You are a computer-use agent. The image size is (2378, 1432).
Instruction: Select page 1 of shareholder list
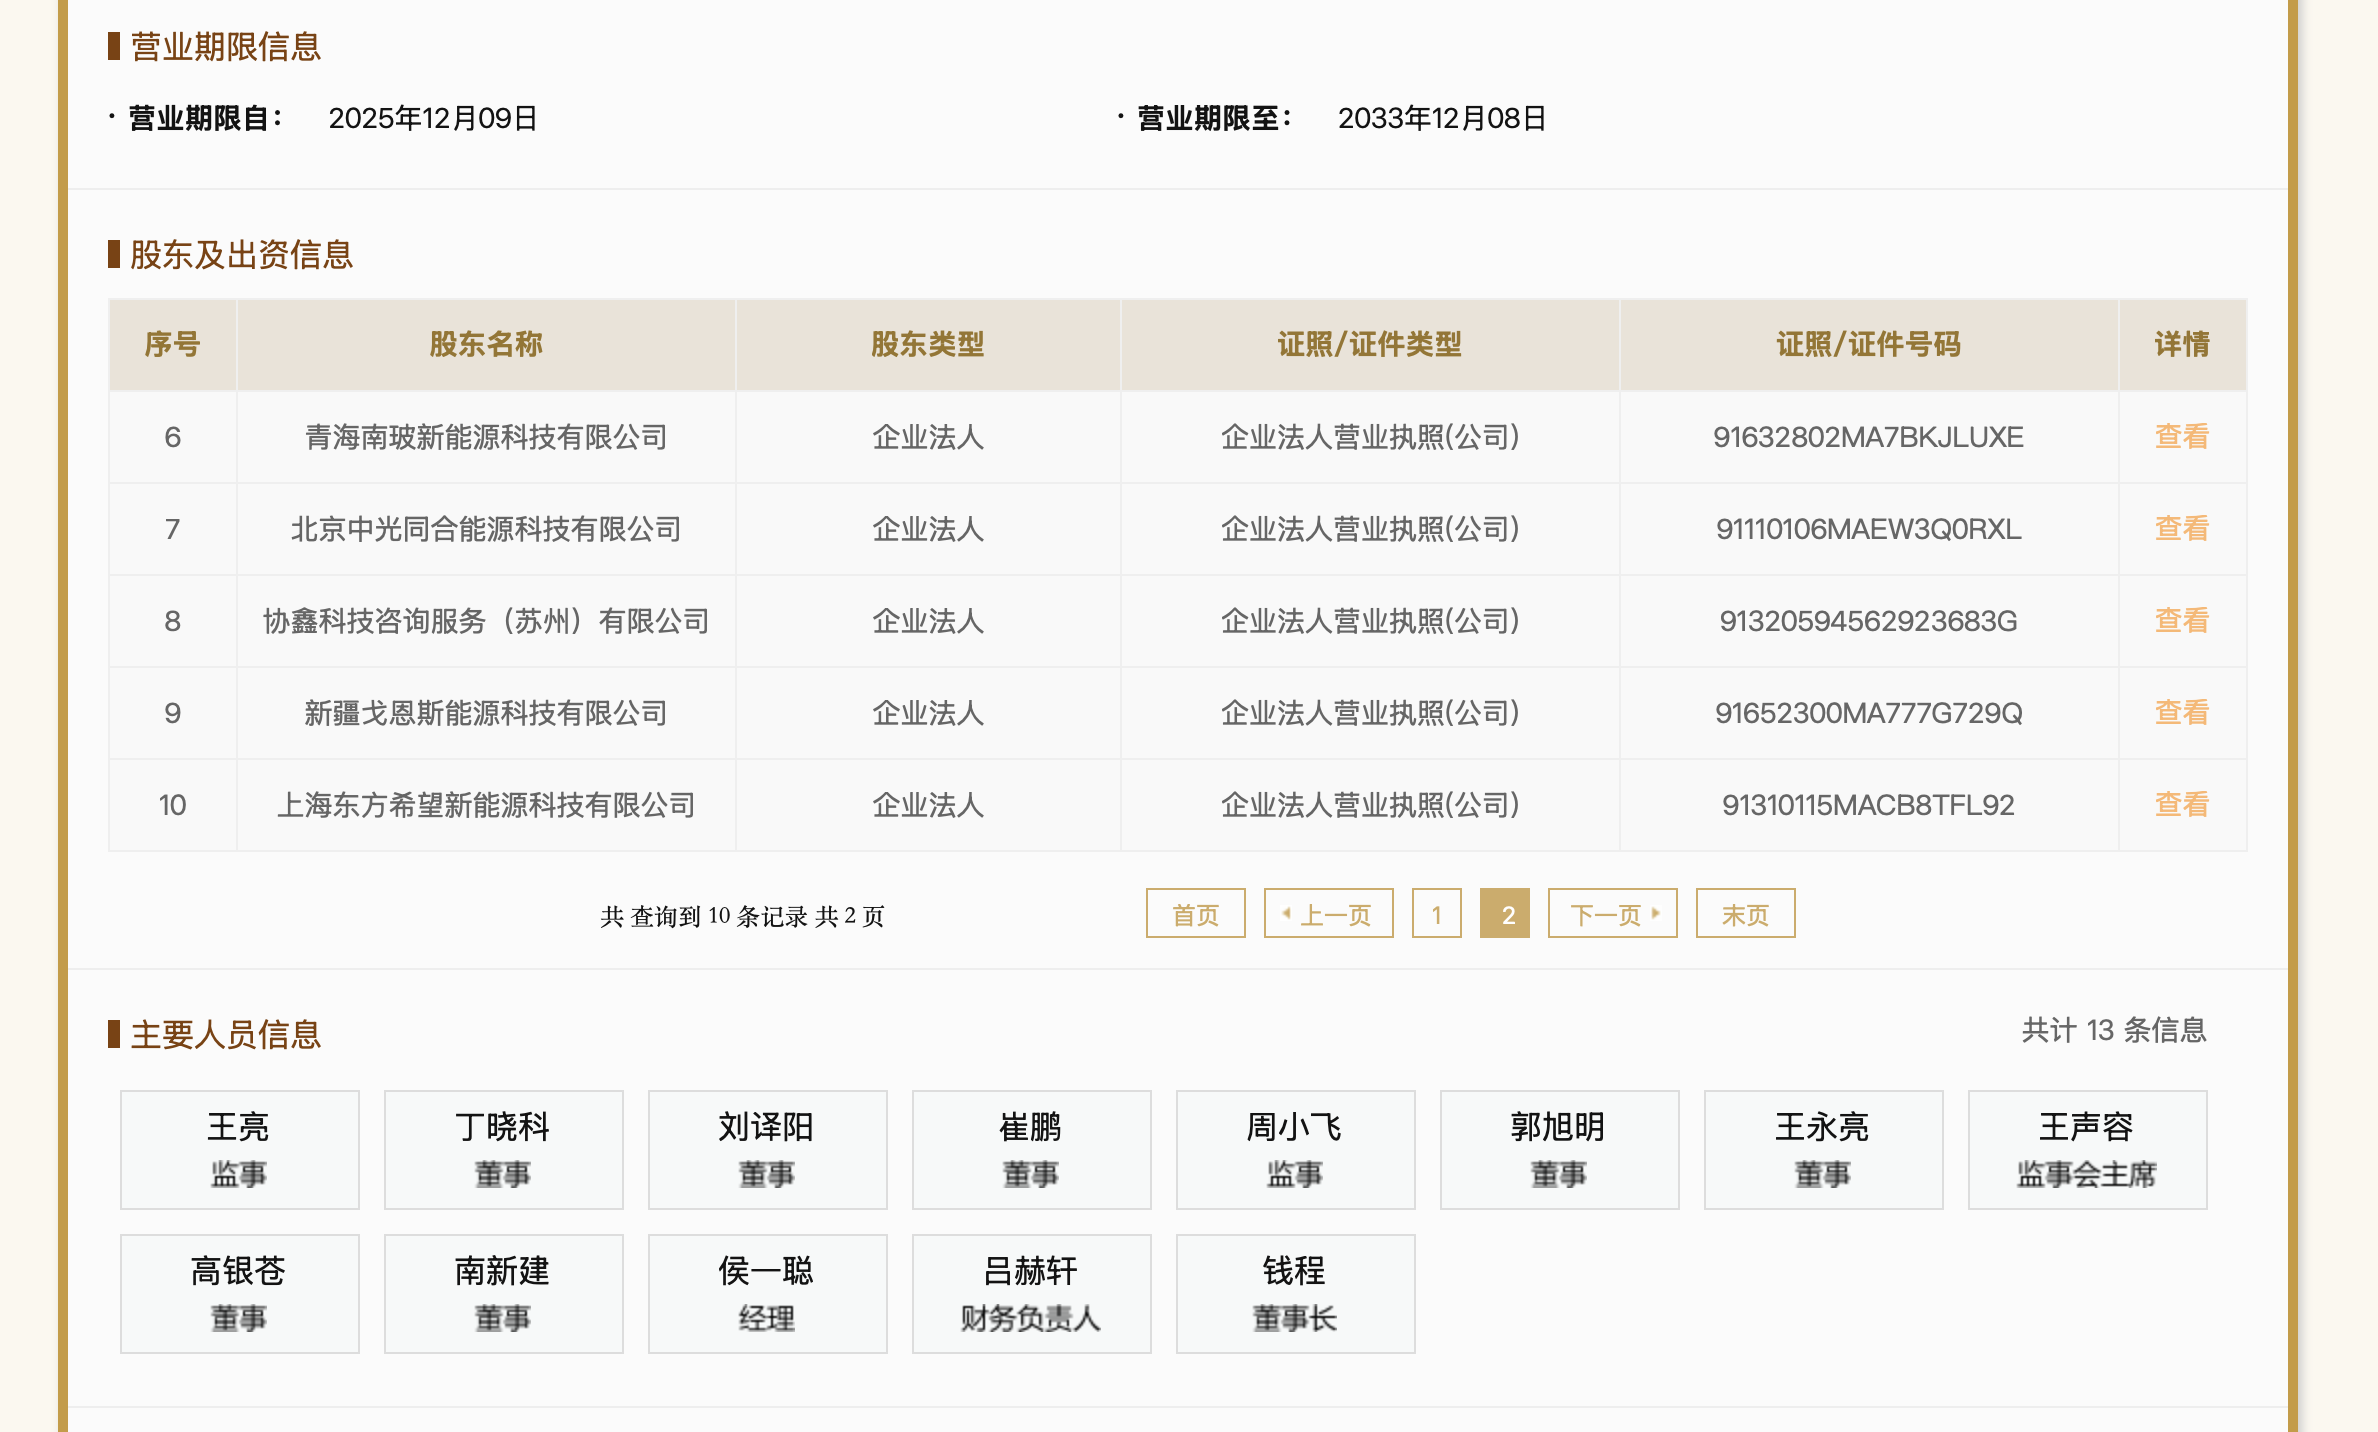point(1436,913)
